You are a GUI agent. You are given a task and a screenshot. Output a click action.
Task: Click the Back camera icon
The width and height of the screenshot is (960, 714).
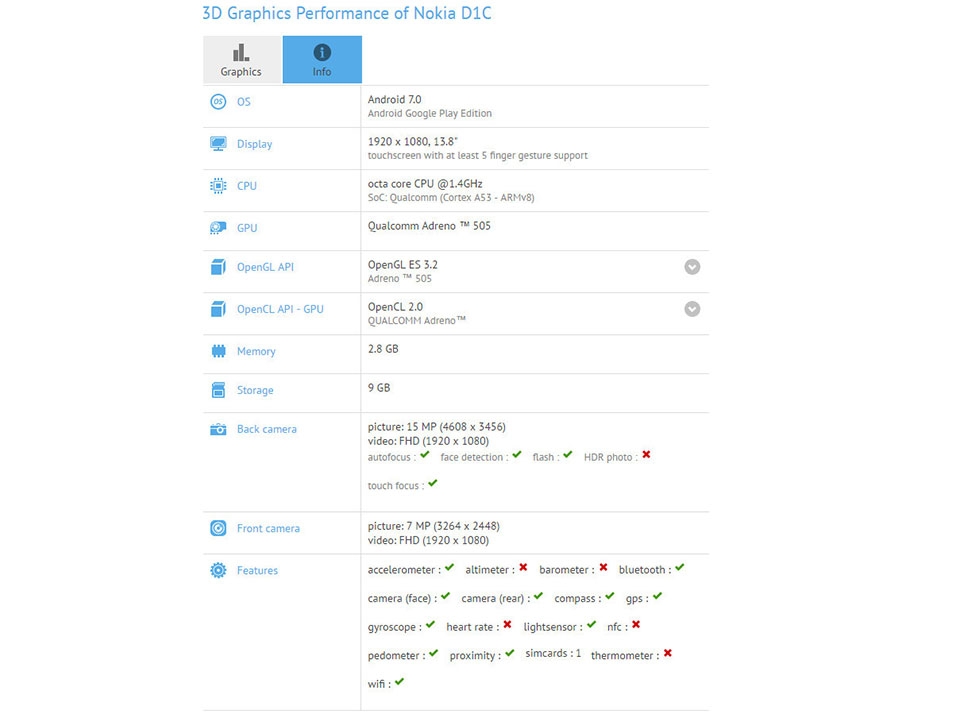[218, 429]
